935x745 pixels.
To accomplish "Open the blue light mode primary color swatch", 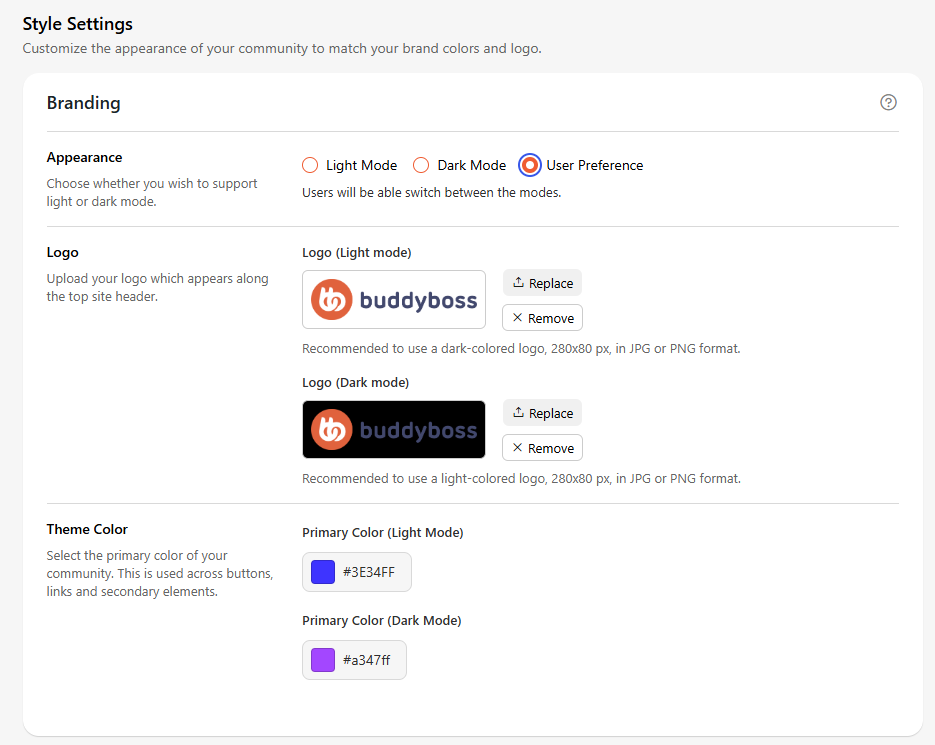I will coord(323,572).
